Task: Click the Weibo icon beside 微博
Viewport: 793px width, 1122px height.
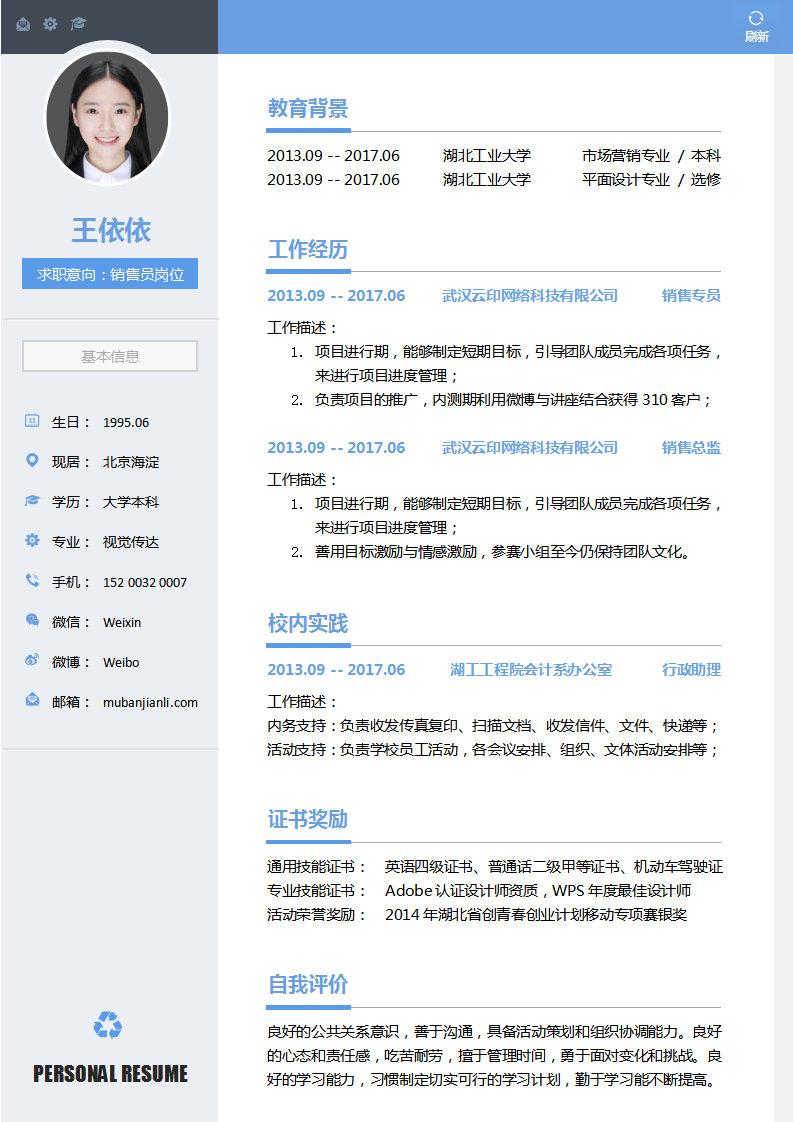Action: click(x=32, y=661)
